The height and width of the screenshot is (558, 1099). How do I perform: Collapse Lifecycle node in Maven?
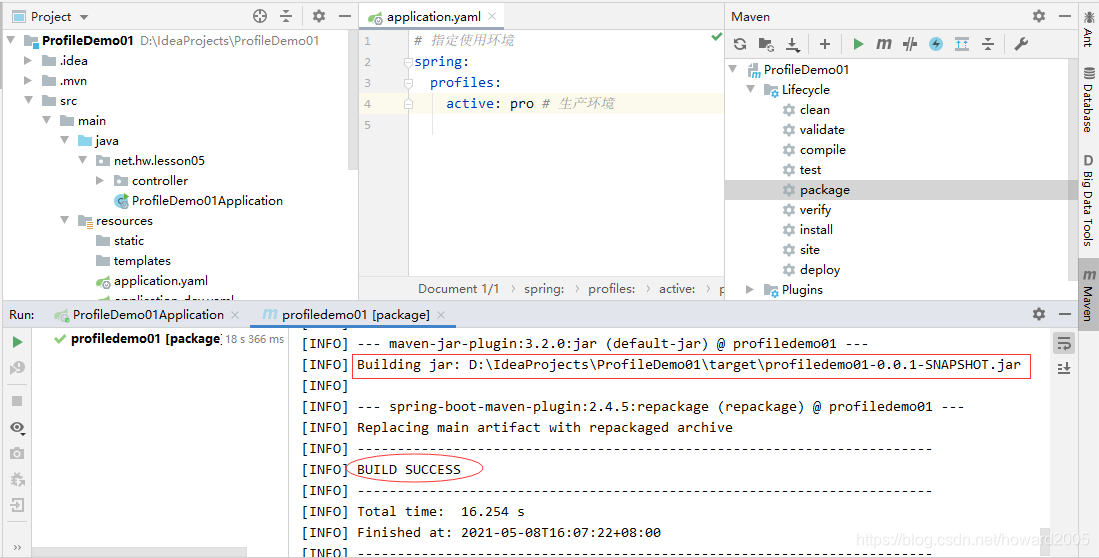751,89
